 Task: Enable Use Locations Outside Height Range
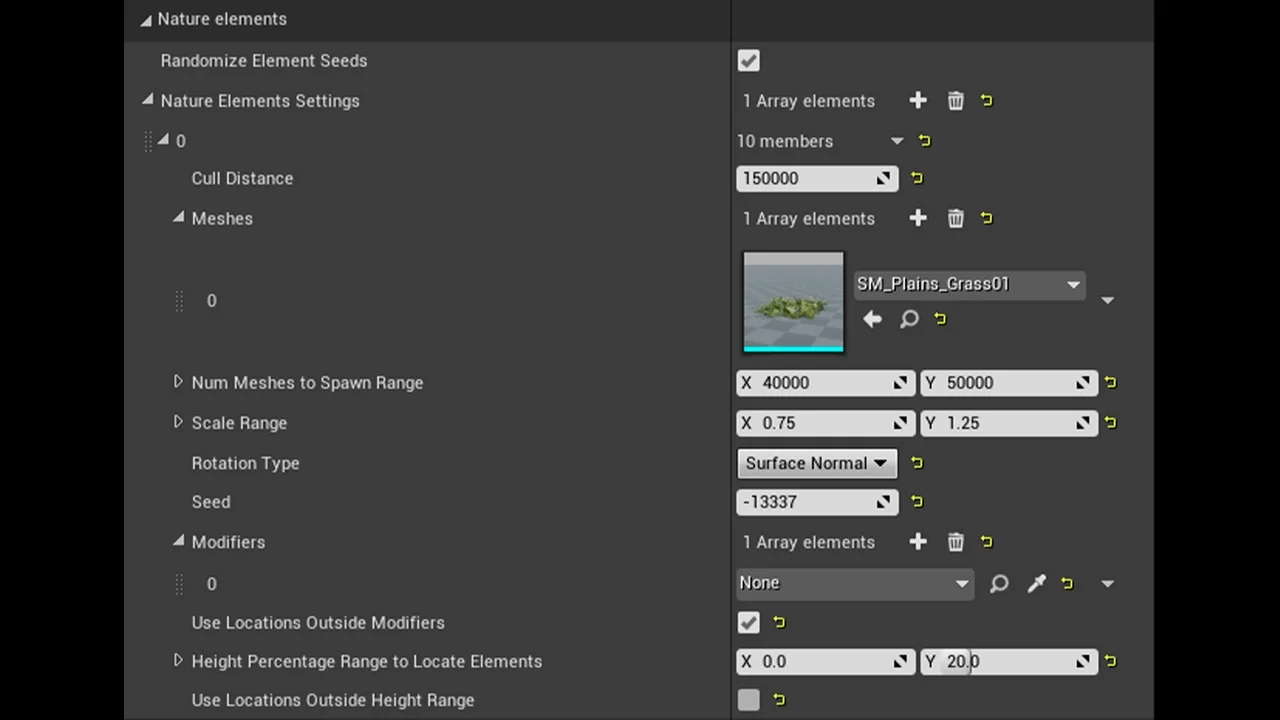[748, 700]
